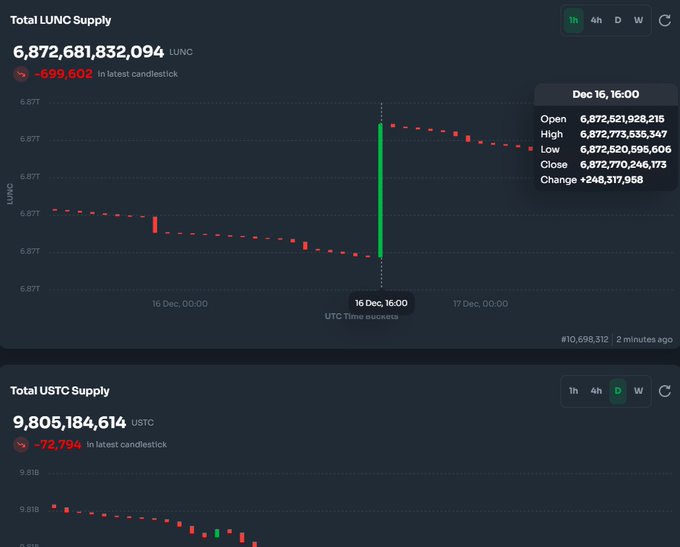Click the green candlestick in USTC chart
680x547 pixels.
217,533
